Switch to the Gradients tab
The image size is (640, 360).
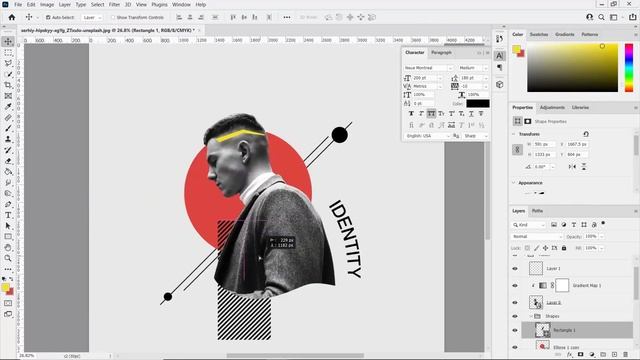565,34
